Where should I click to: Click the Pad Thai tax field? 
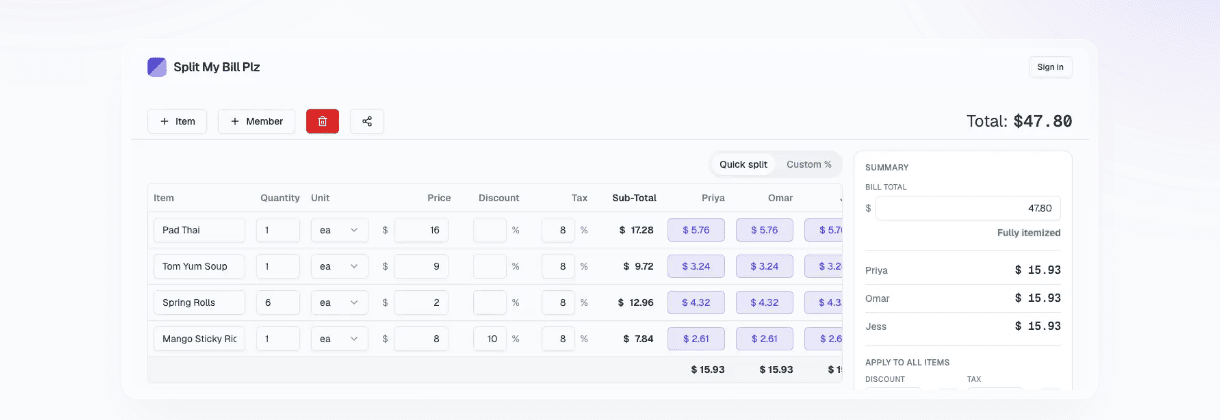point(558,230)
